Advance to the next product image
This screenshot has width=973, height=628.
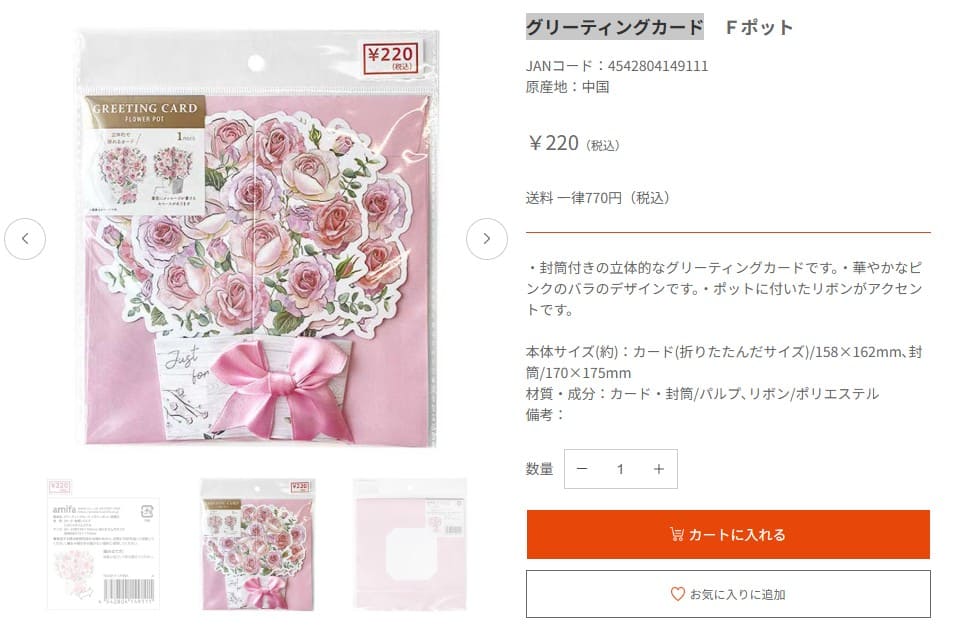tap(487, 239)
